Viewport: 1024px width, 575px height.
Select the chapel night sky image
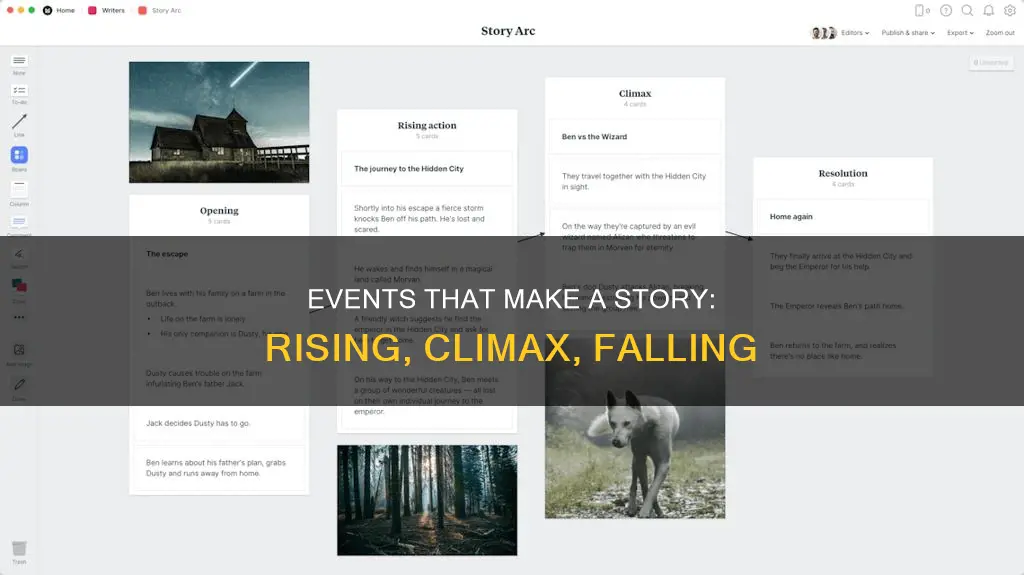point(219,122)
